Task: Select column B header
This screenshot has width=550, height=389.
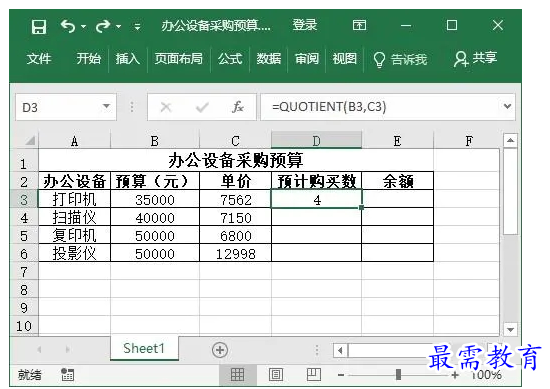Action: pyautogui.click(x=155, y=141)
